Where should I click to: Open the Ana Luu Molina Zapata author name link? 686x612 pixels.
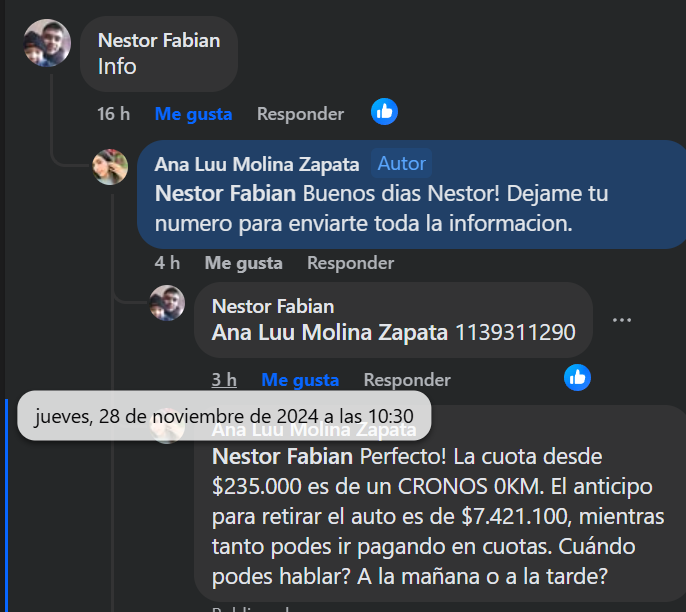coord(257,164)
